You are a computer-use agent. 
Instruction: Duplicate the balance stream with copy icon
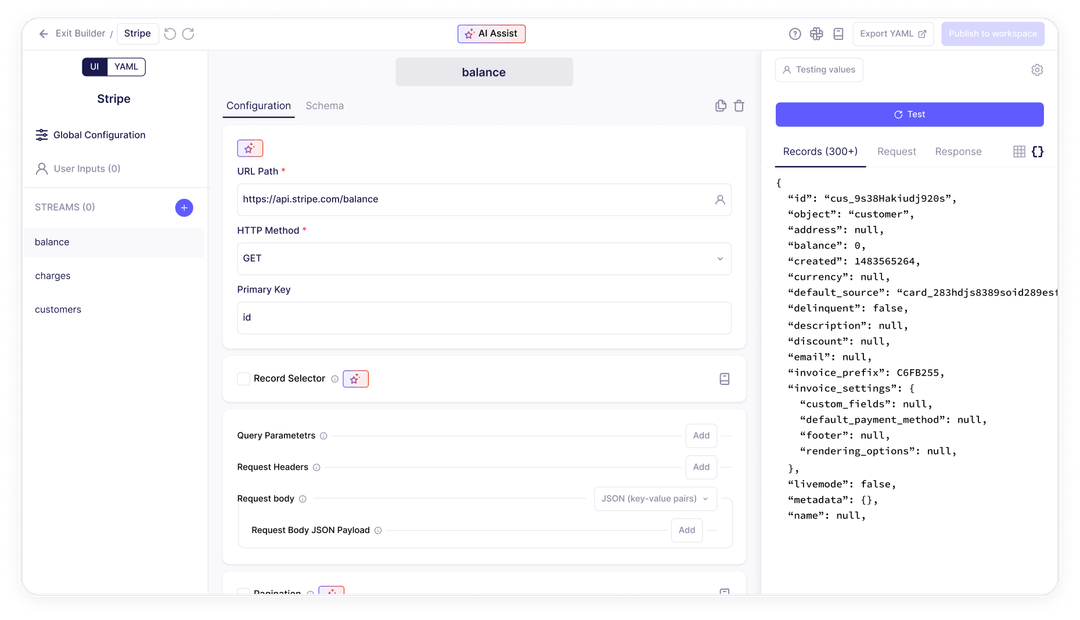pyautogui.click(x=720, y=106)
